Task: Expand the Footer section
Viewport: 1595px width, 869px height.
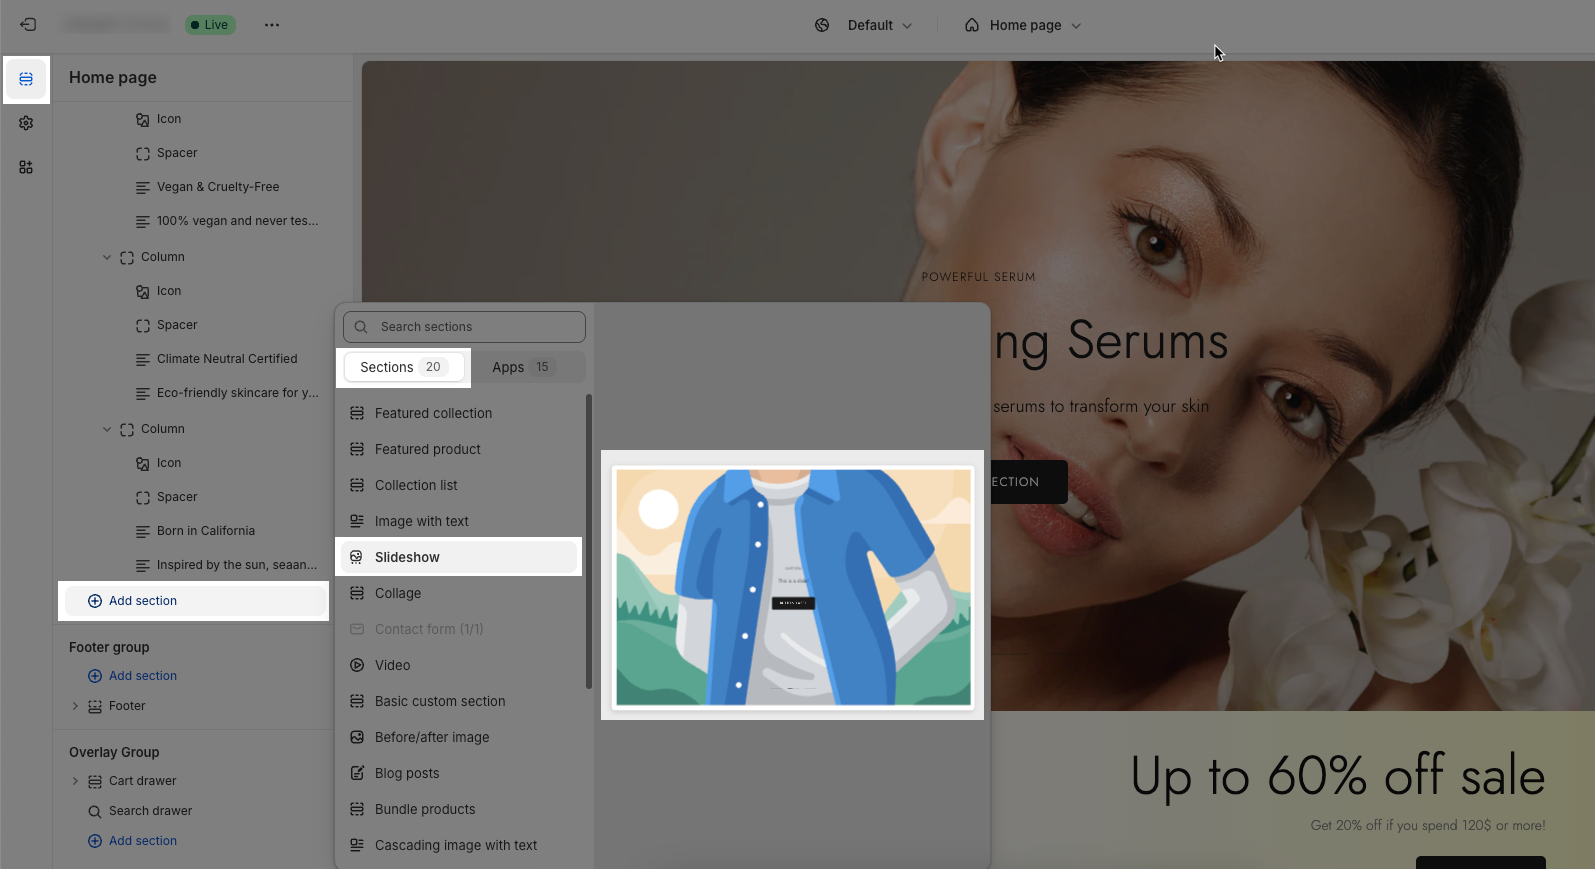Action: [75, 706]
